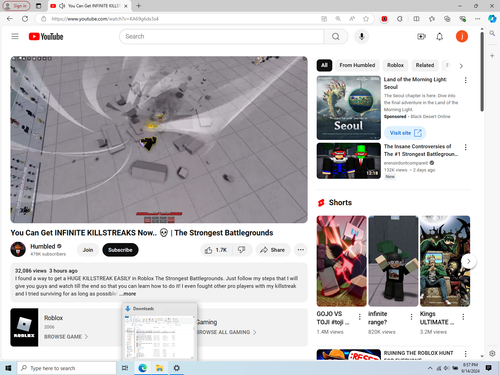This screenshot has height=375, width=500.
Task: Click the voice search microphone icon
Action: tap(362, 36)
